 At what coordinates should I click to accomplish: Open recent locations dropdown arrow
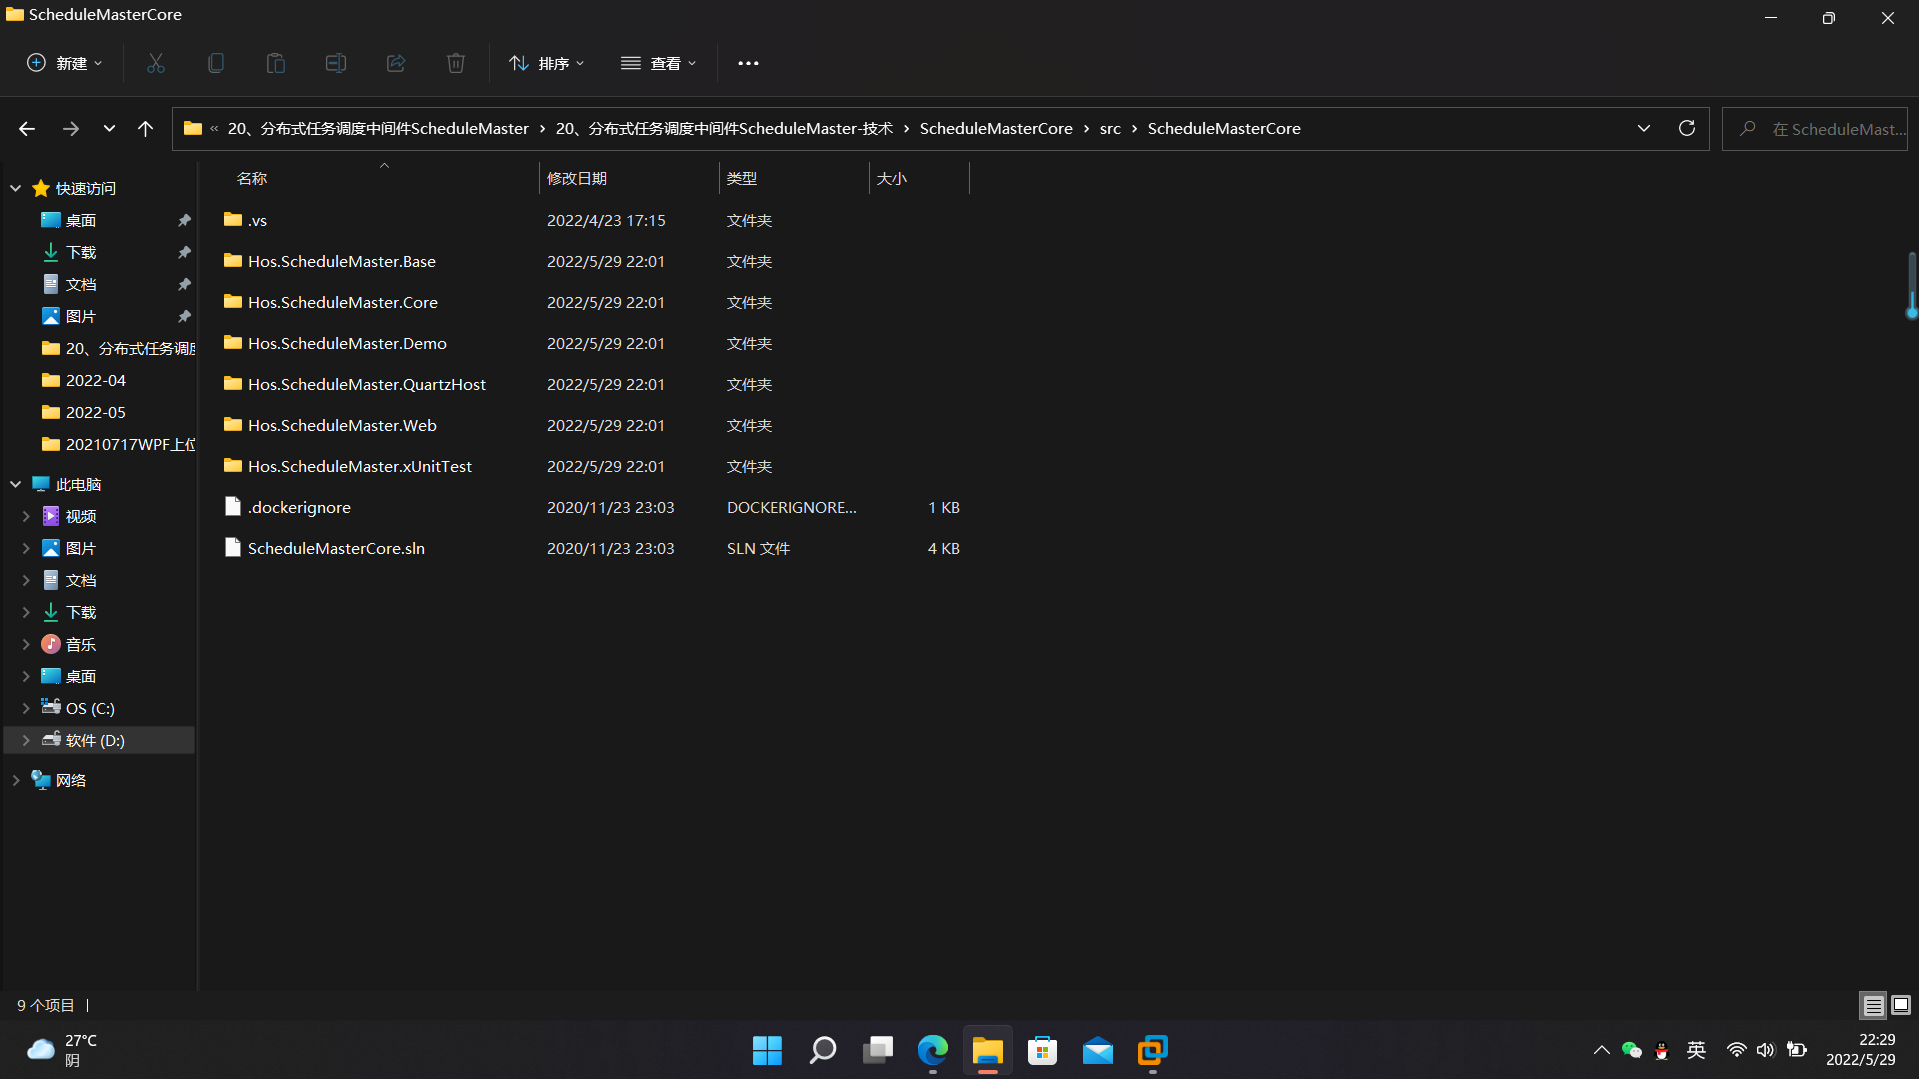coord(109,129)
